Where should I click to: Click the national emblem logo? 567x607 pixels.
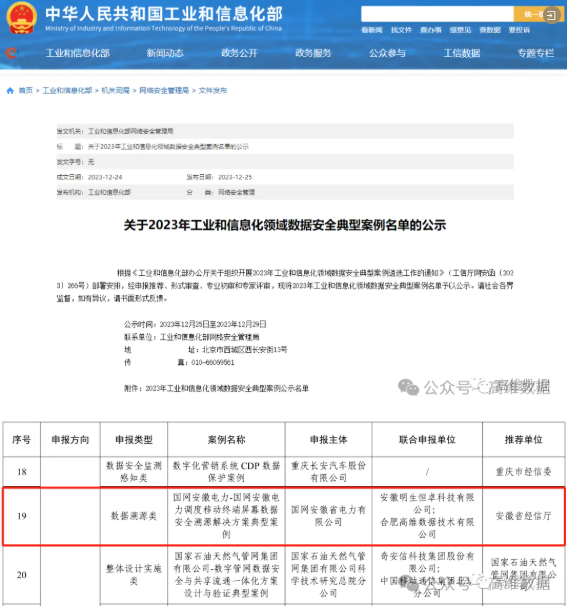(x=22, y=17)
